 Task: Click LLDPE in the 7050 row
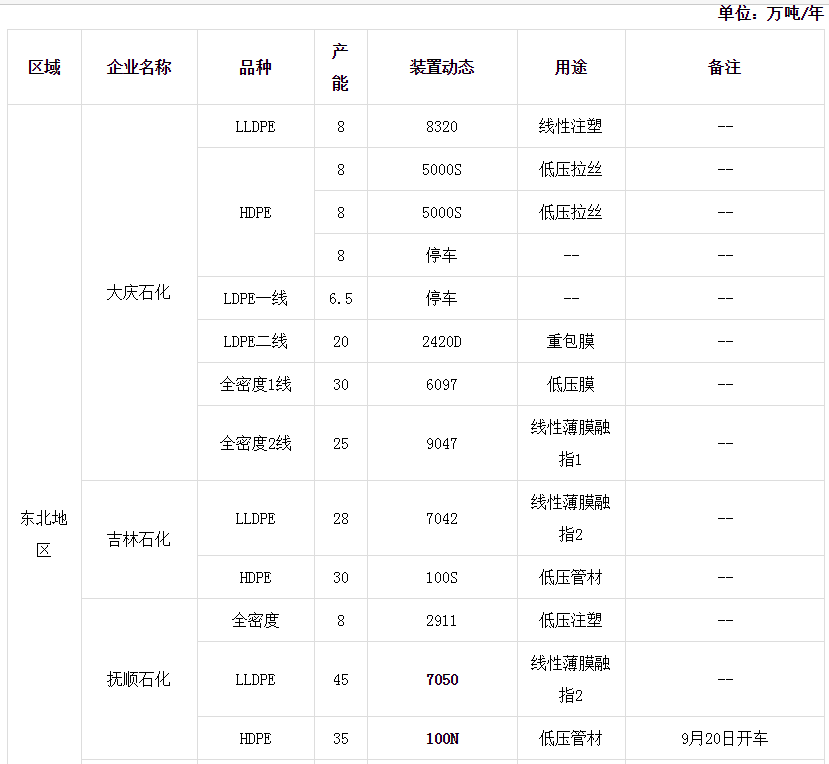tap(255, 679)
